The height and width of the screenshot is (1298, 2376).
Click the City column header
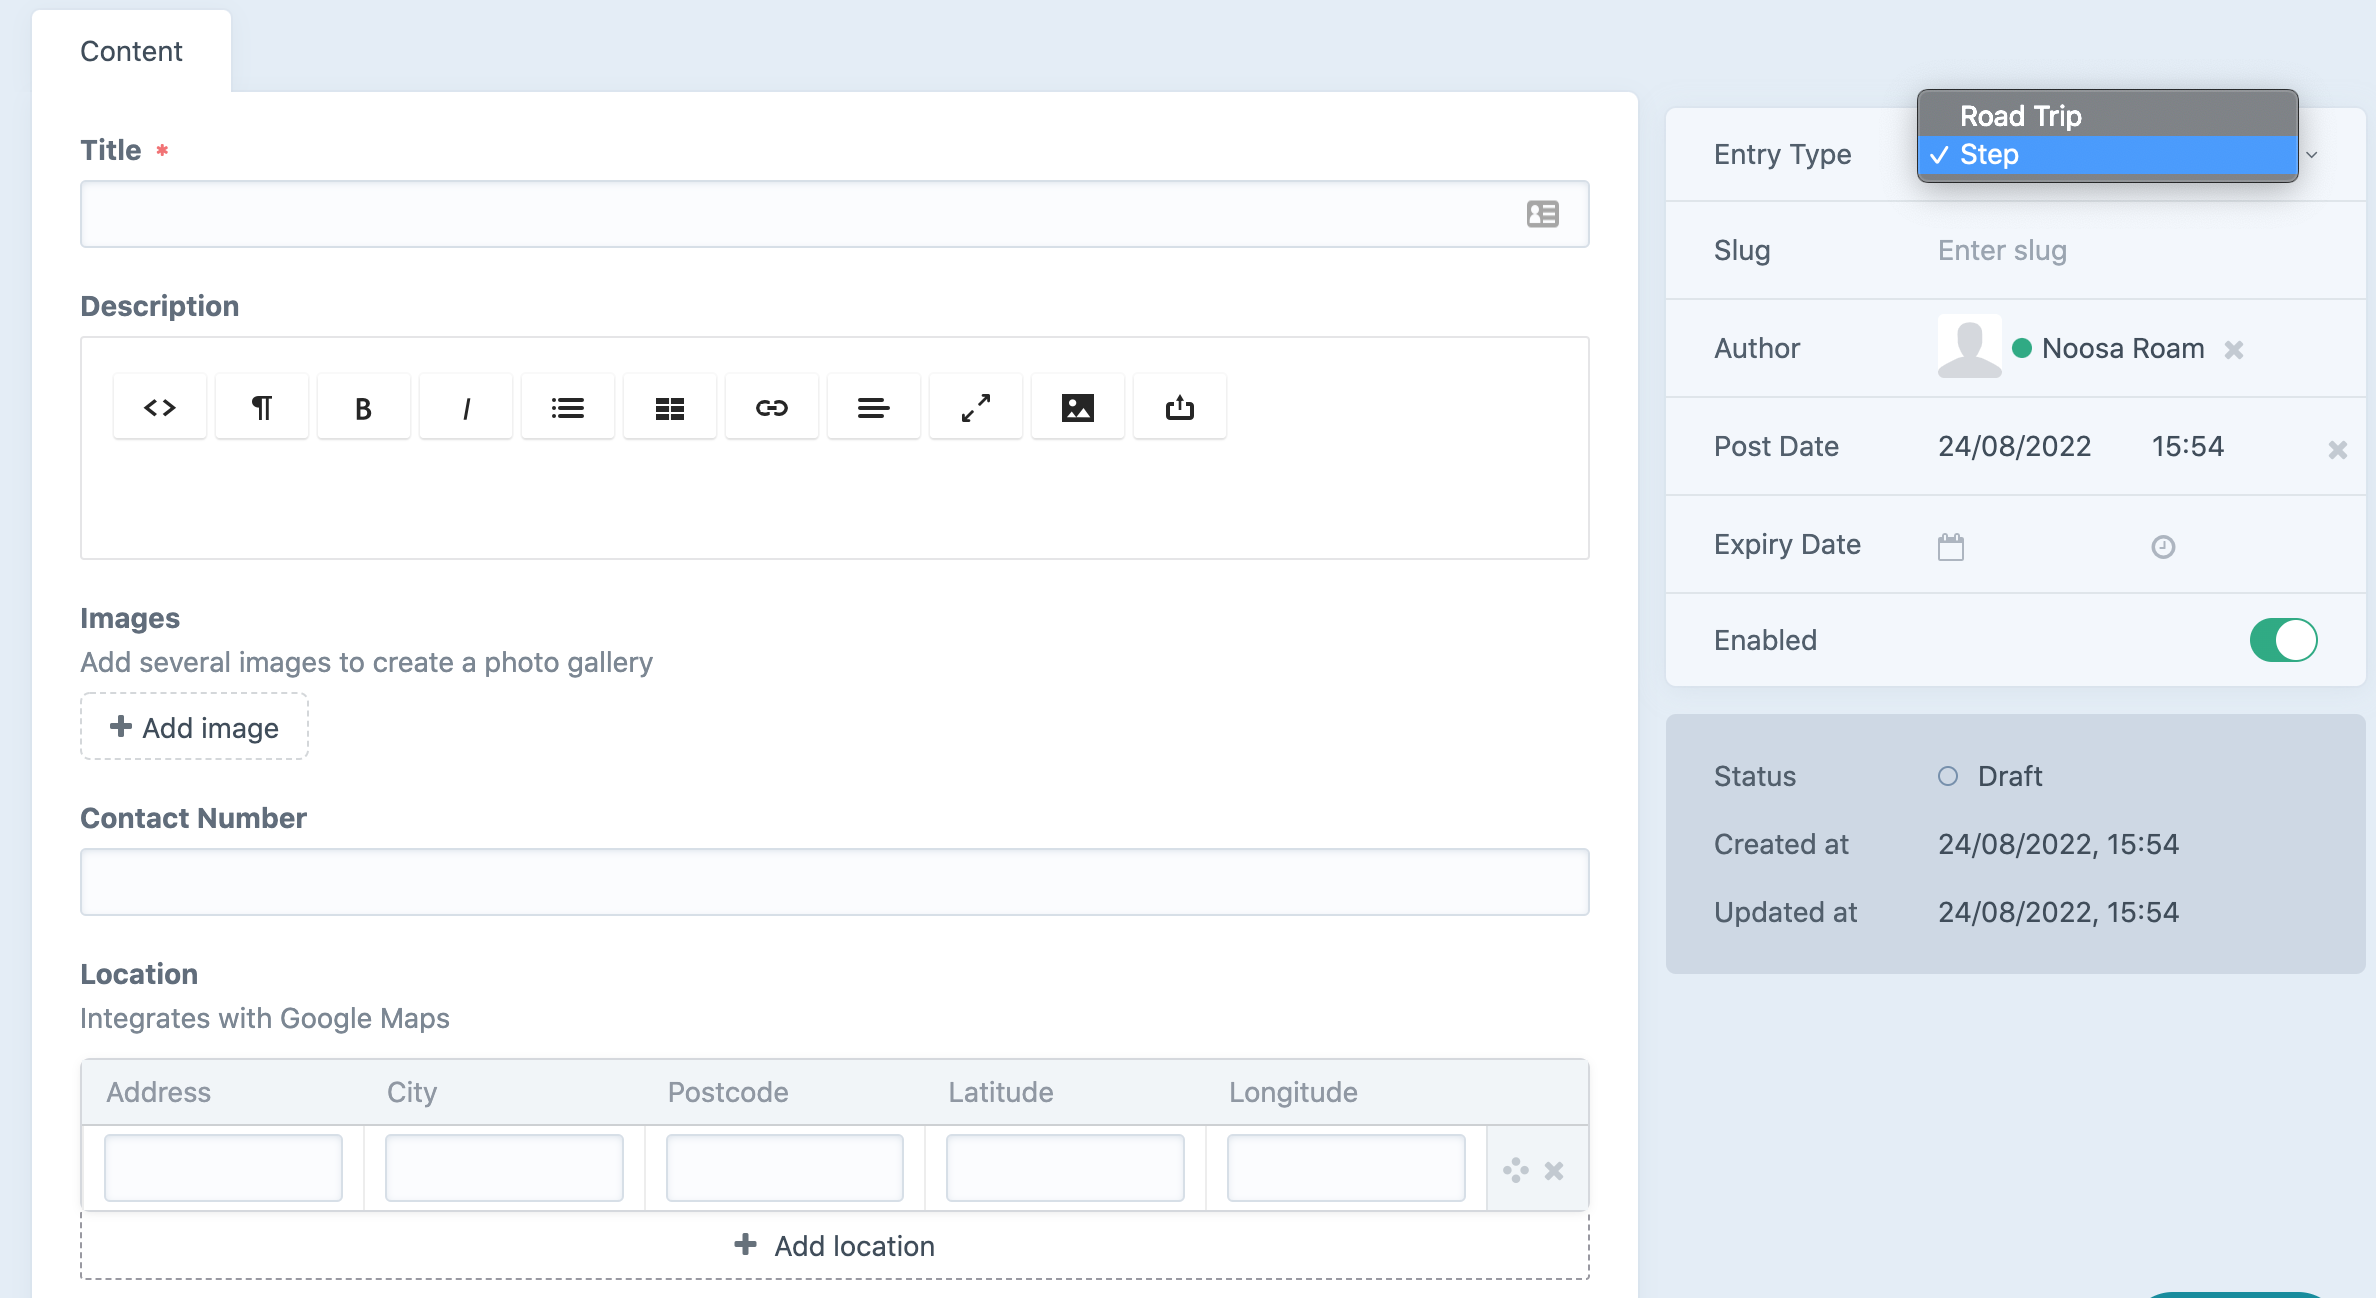pyautogui.click(x=412, y=1092)
